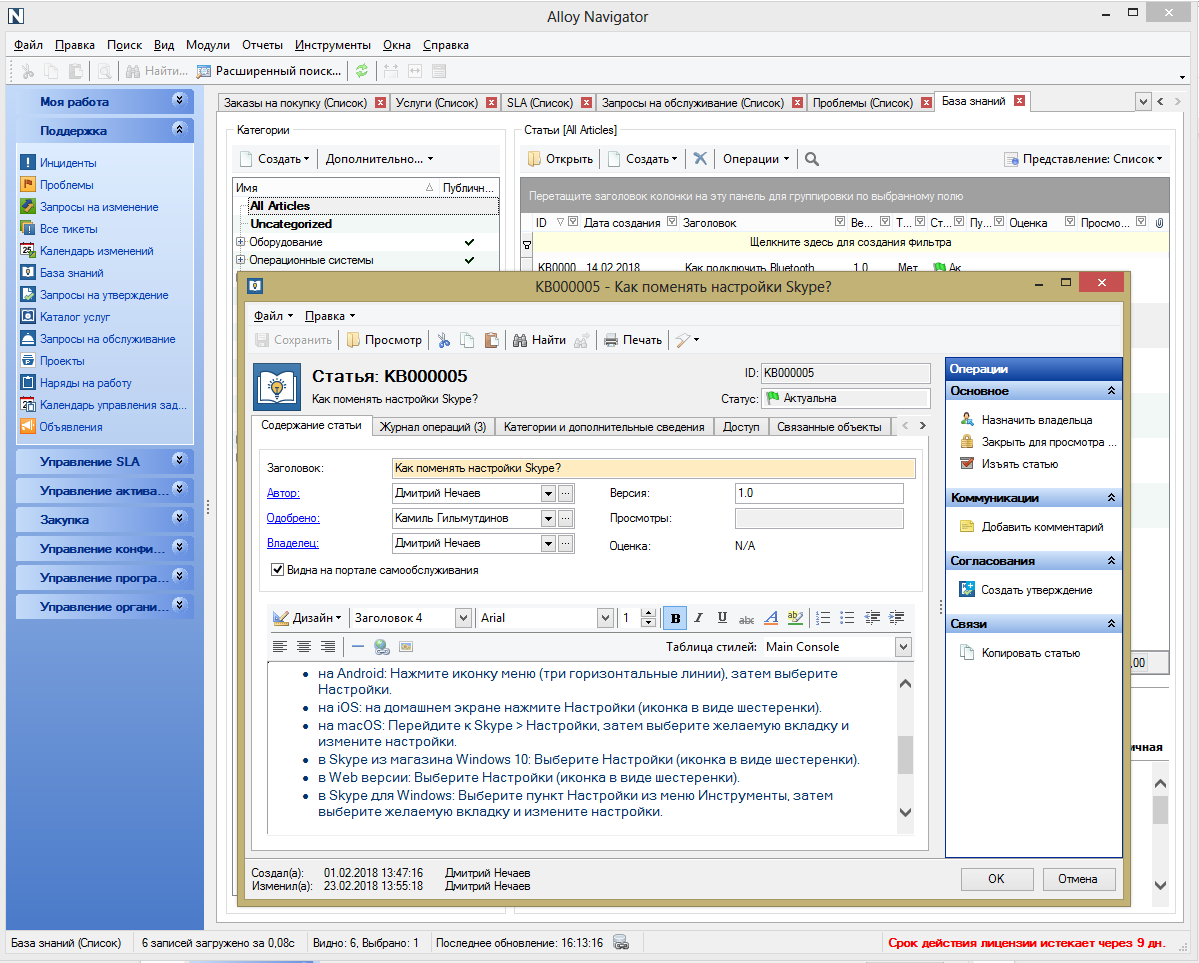Insert a numbered list
The image size is (1199, 963).
point(824,618)
